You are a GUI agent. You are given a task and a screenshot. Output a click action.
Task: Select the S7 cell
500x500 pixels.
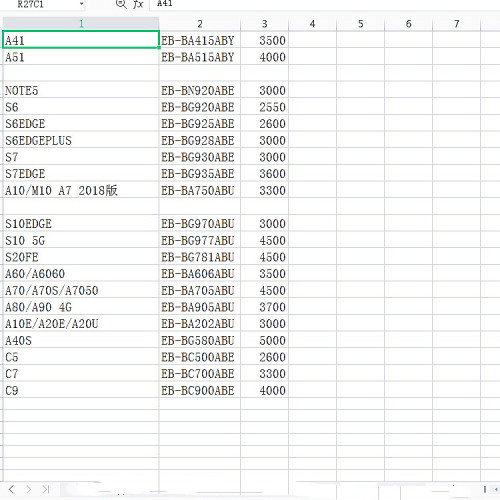[x=81, y=157]
